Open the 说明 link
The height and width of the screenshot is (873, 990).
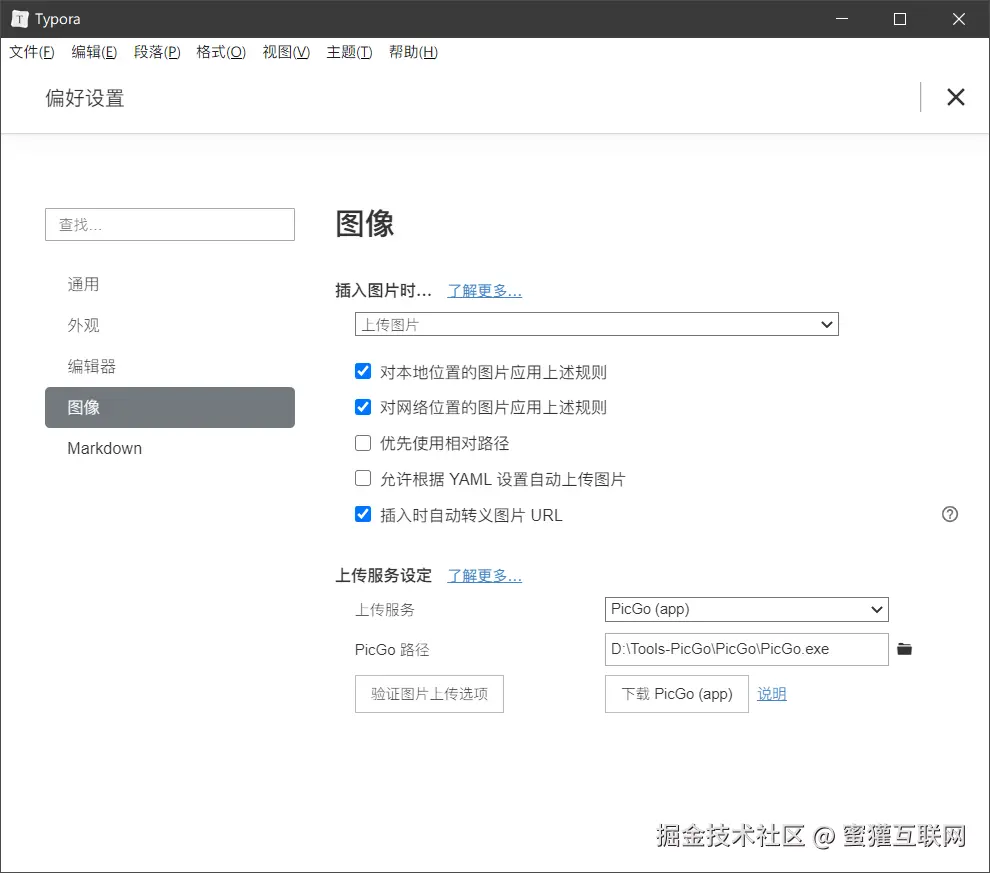point(772,694)
